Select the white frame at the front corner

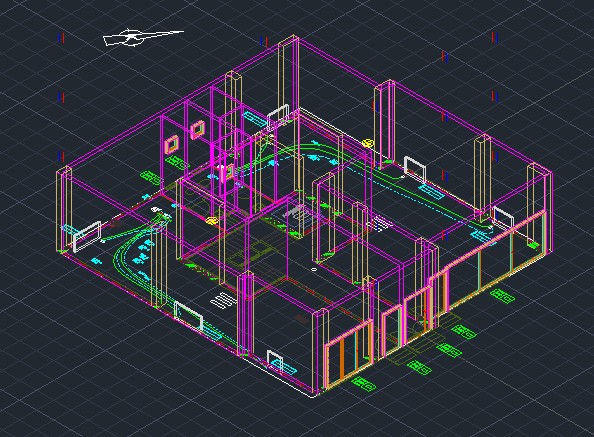[275, 359]
